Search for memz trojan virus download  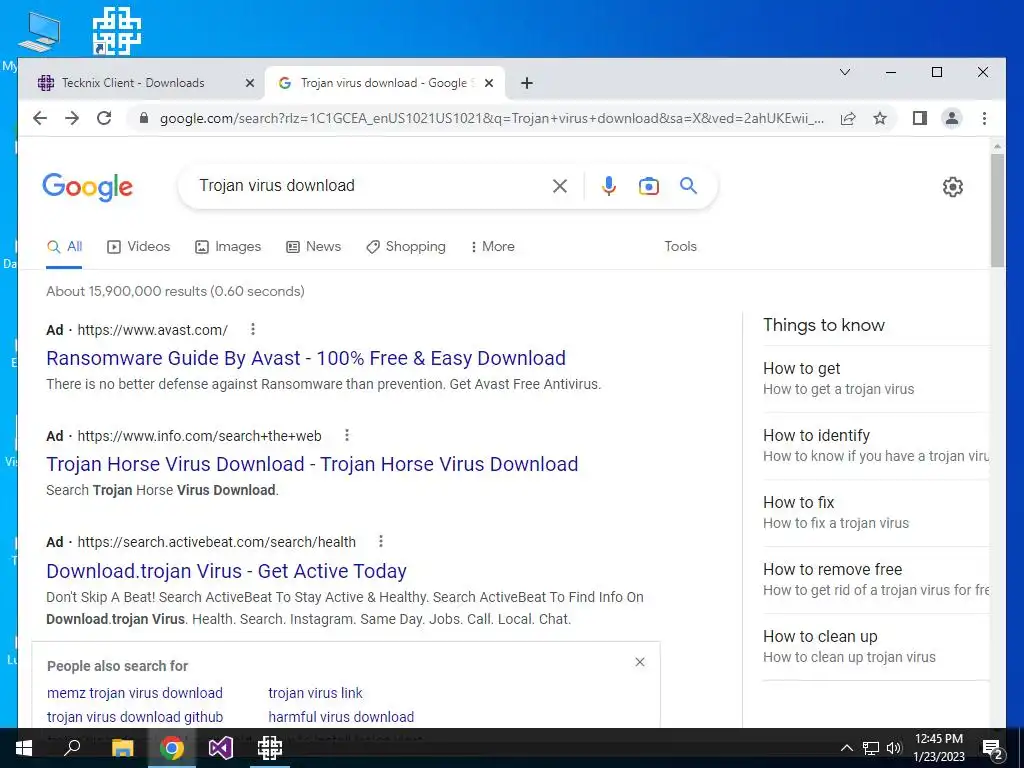[x=135, y=693]
